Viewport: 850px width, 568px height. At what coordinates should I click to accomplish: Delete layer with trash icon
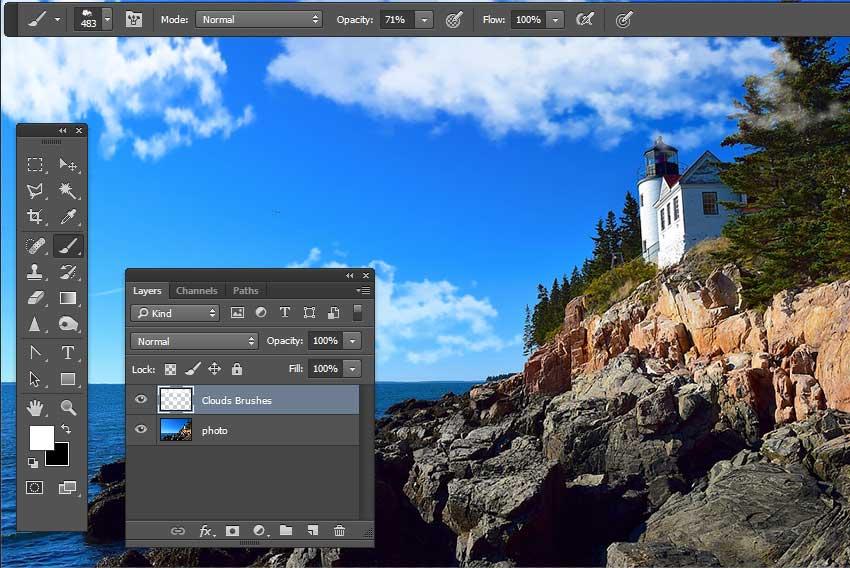point(339,531)
